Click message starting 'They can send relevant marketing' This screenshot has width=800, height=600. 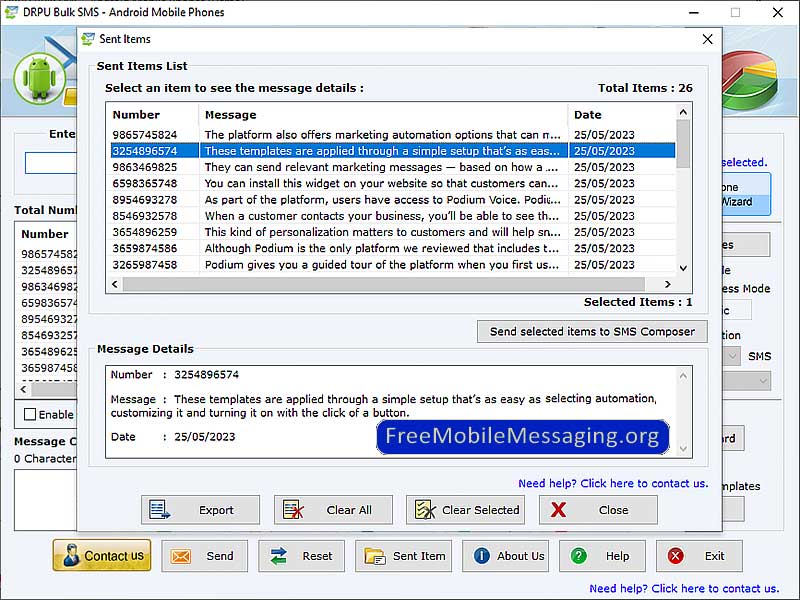point(381,167)
